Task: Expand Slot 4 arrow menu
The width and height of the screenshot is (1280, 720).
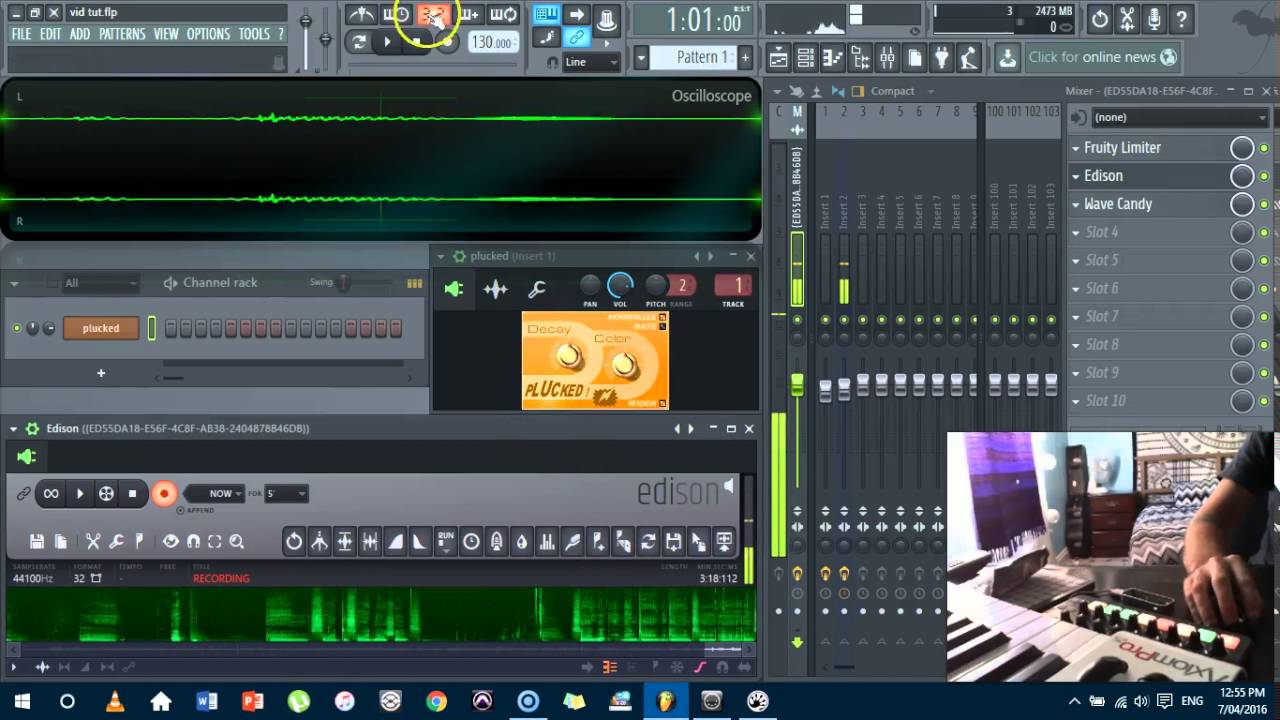Action: point(1076,232)
